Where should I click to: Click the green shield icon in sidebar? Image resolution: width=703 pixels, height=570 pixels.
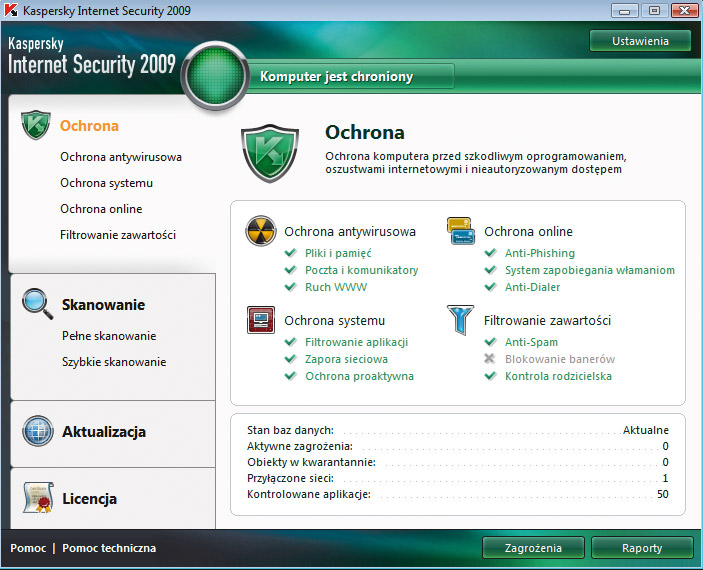point(37,127)
